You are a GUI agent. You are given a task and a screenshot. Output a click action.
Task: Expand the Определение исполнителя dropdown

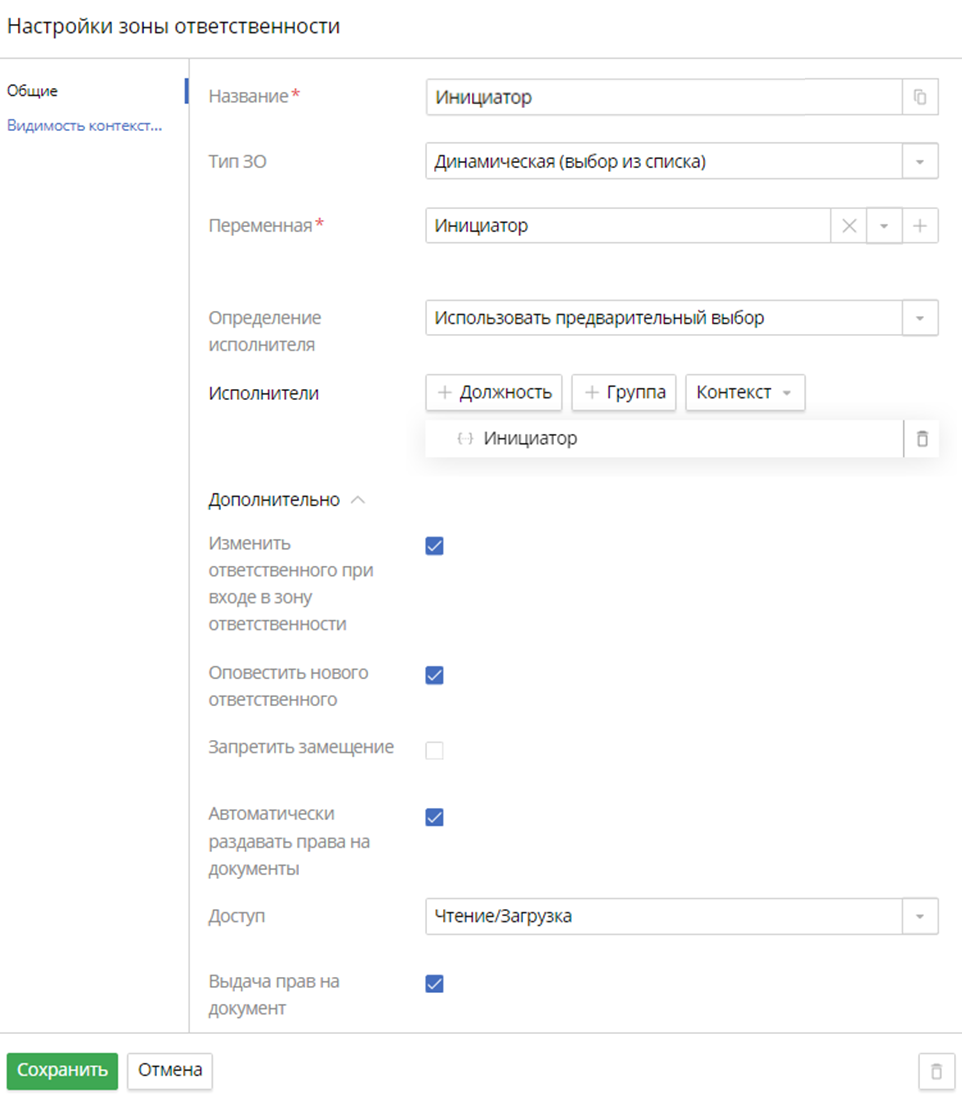[x=920, y=319]
